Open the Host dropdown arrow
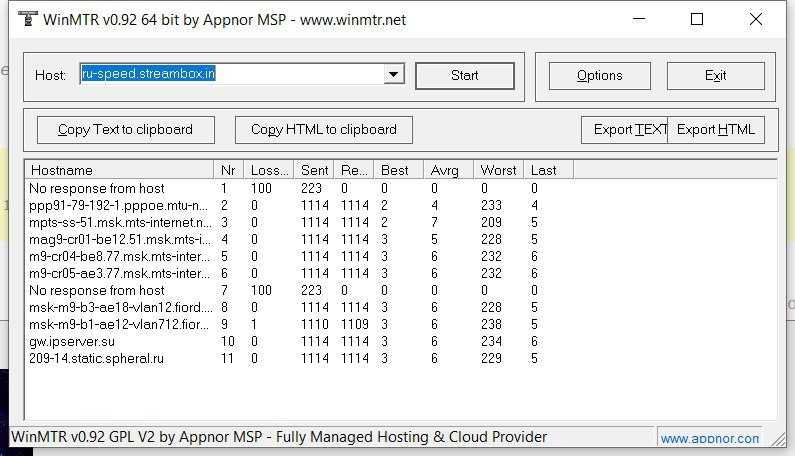Screen dimensions: 795x456 [393, 75]
